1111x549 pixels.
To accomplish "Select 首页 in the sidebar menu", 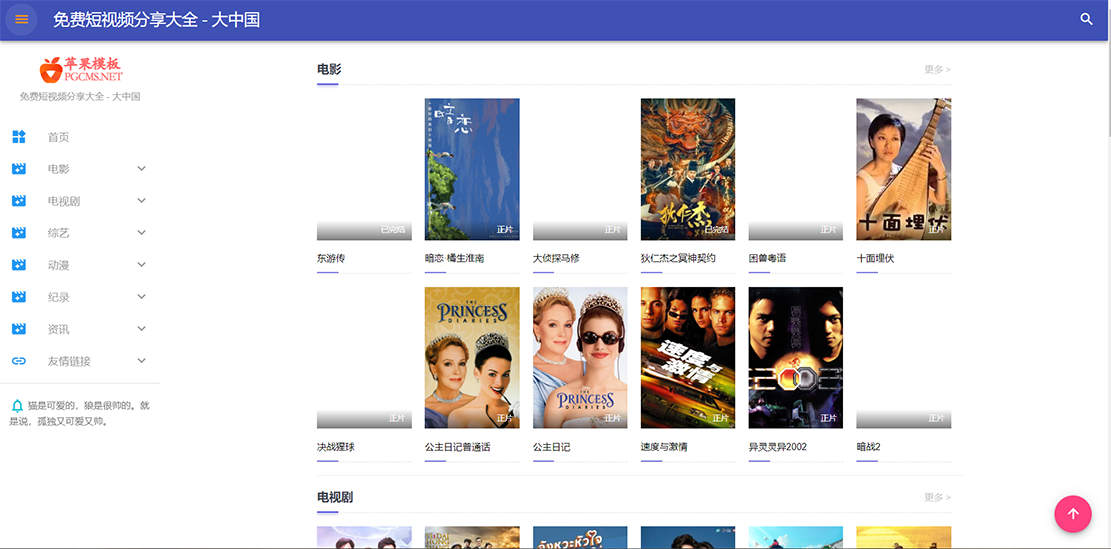I will pyautogui.click(x=58, y=137).
